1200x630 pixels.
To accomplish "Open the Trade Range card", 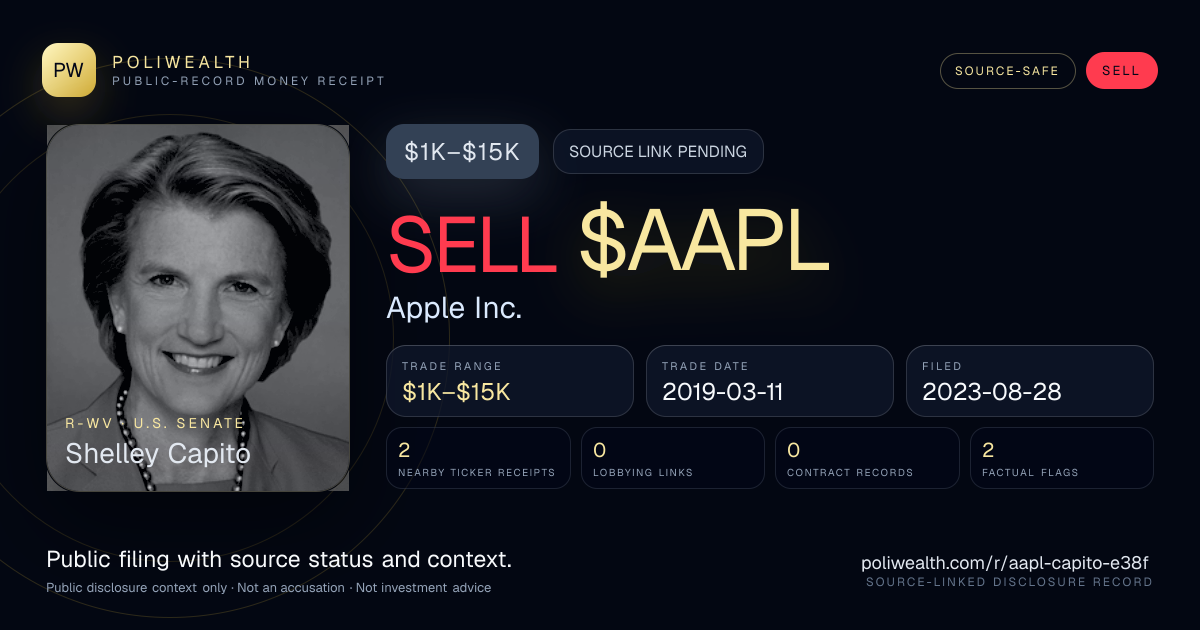I will coord(510,381).
